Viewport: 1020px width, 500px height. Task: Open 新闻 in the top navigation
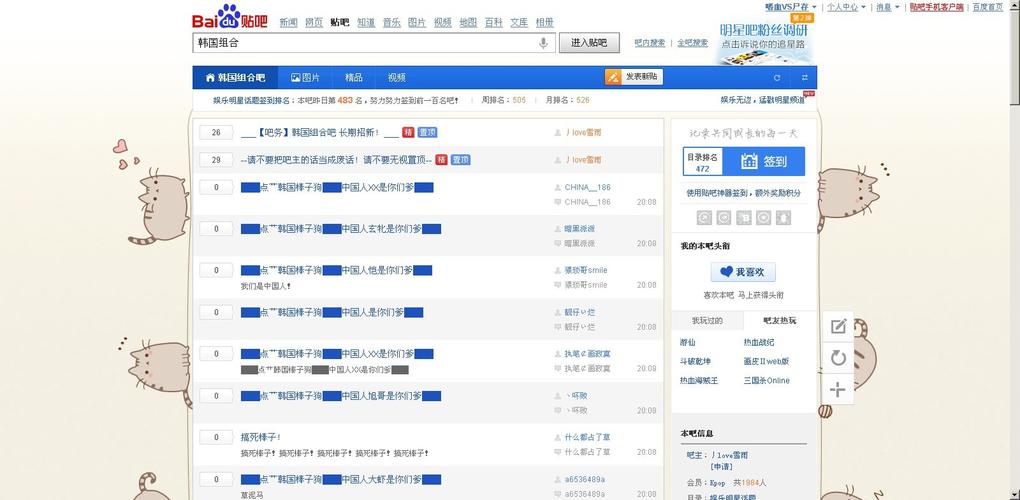coord(289,22)
